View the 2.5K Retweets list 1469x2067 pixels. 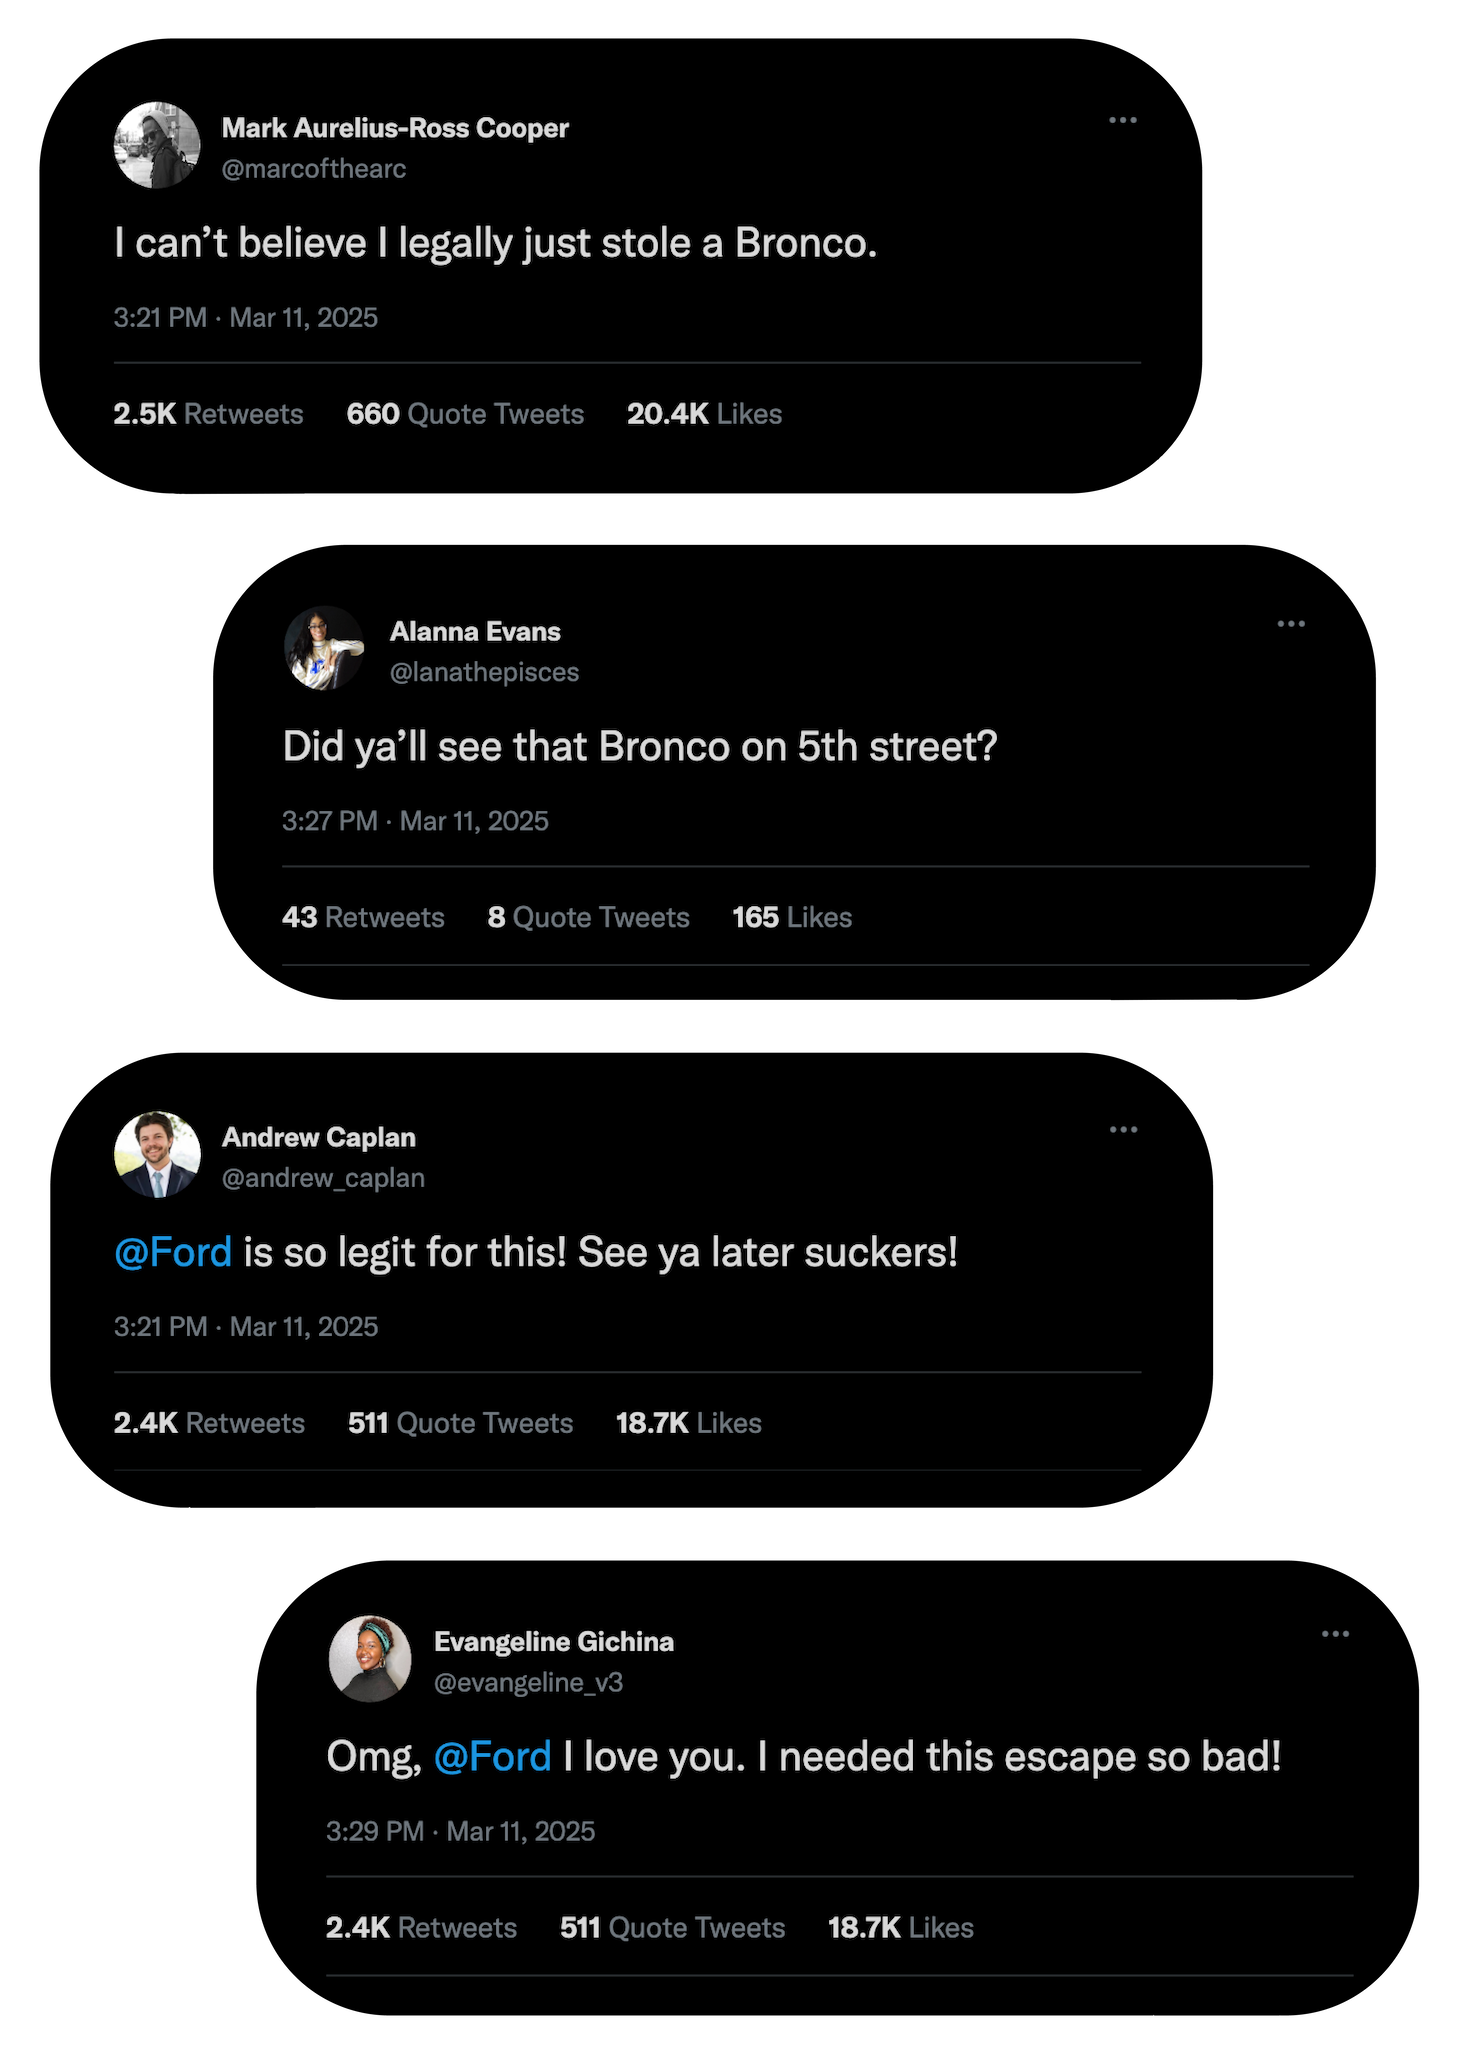[x=208, y=414]
